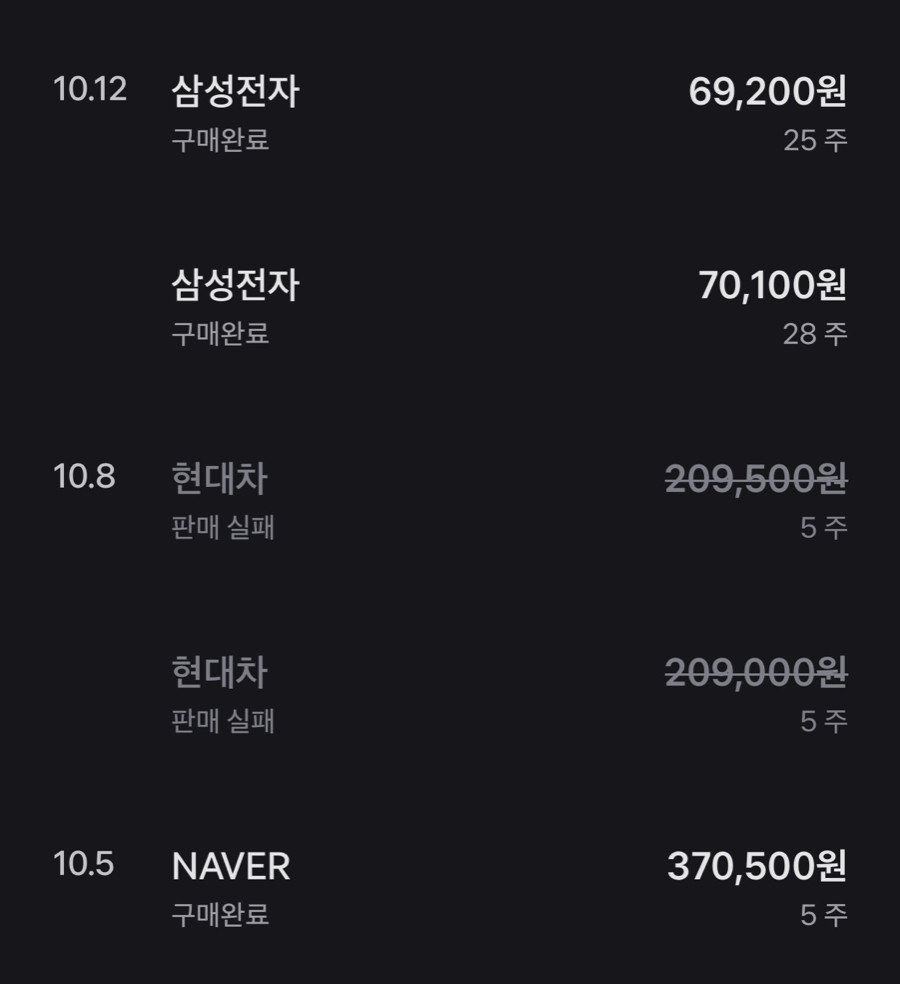Open the NAVER 370,500원 purchase entry
Viewport: 900px width, 984px height.
[x=450, y=890]
